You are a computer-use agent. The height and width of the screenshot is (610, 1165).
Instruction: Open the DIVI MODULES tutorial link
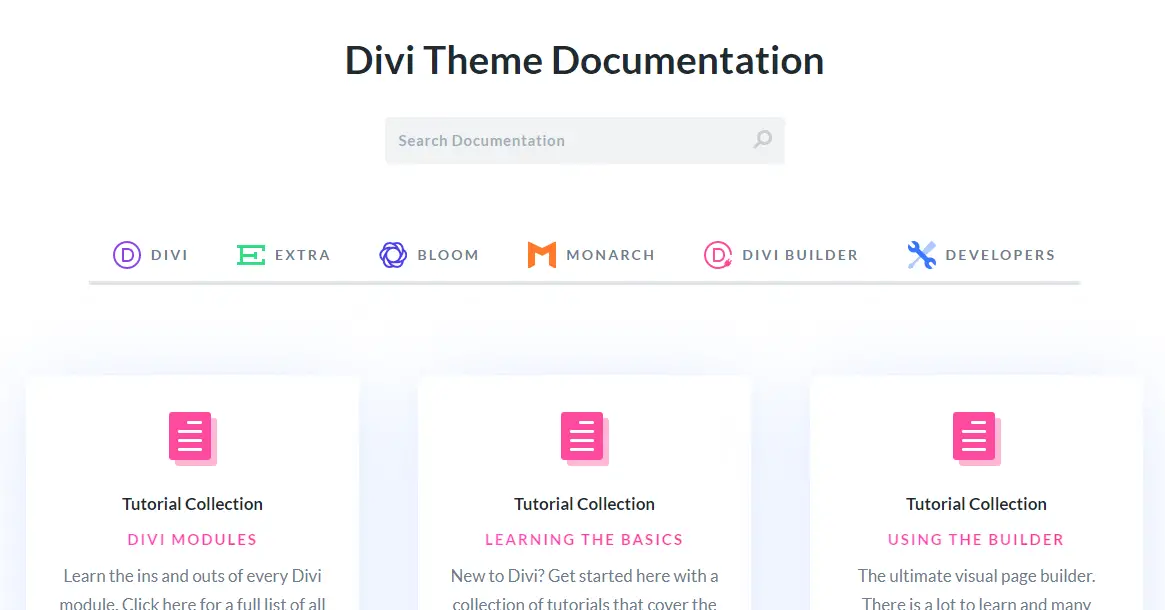point(192,539)
